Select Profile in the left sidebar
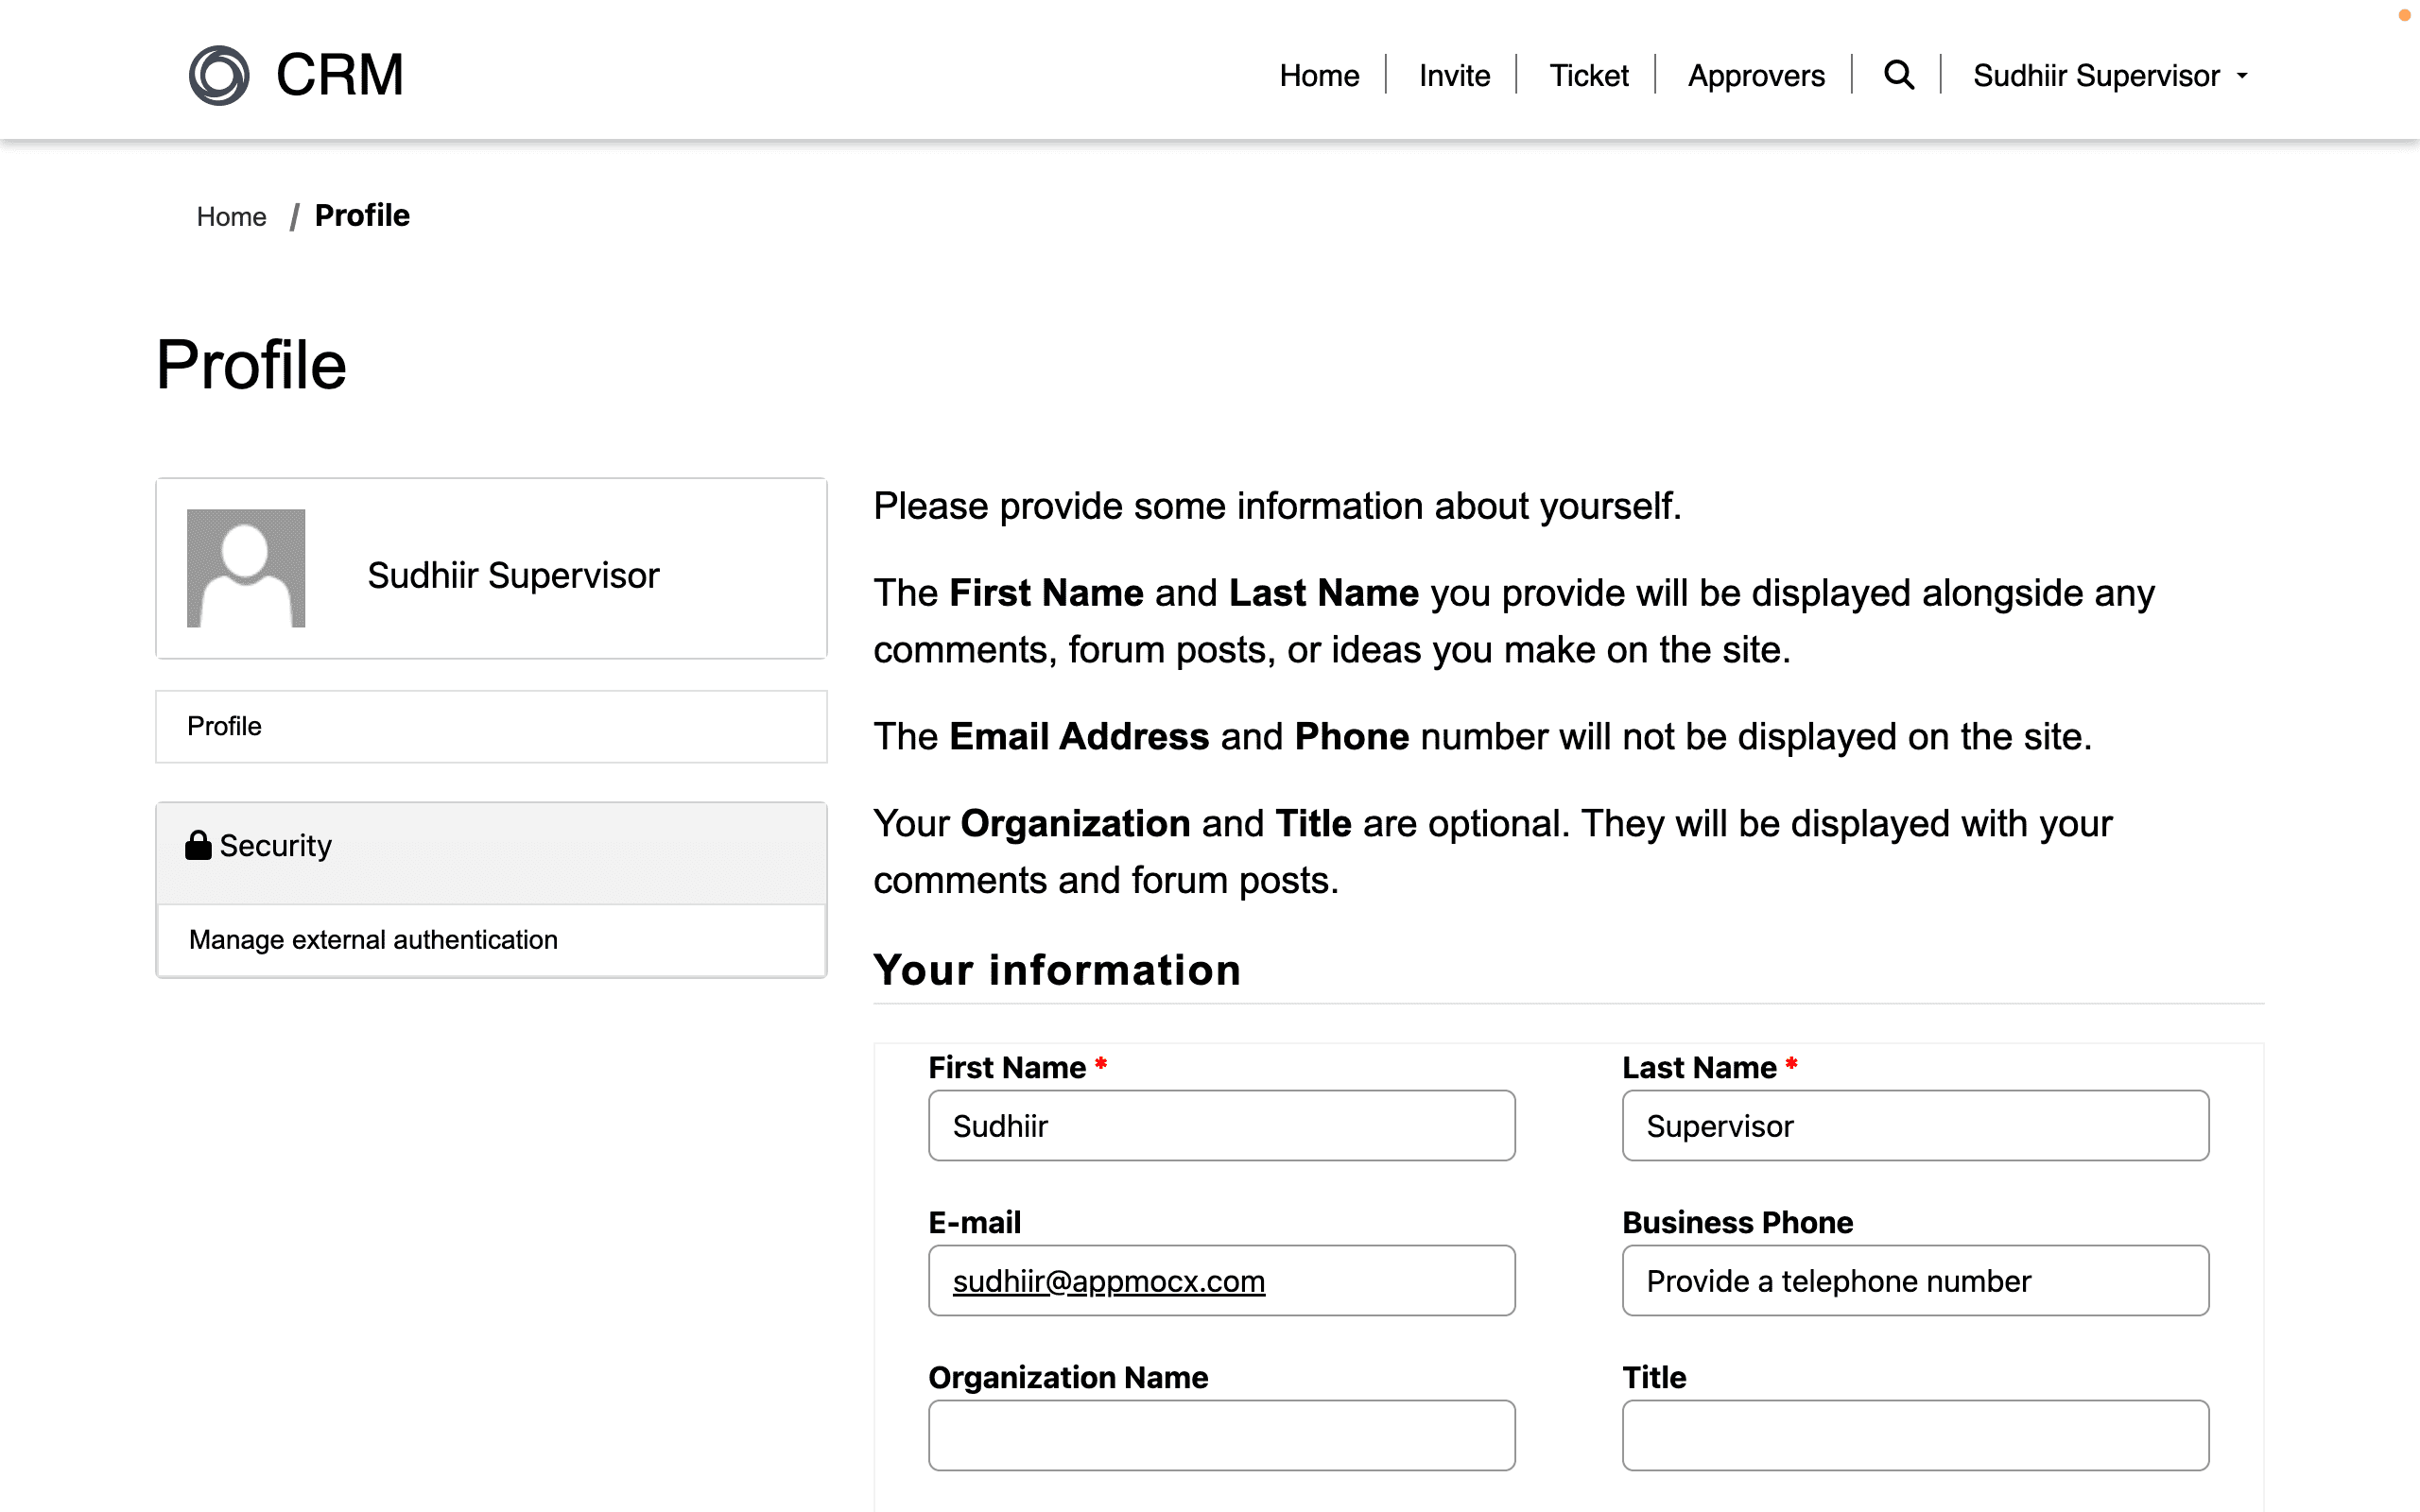The height and width of the screenshot is (1512, 2420). pos(224,726)
